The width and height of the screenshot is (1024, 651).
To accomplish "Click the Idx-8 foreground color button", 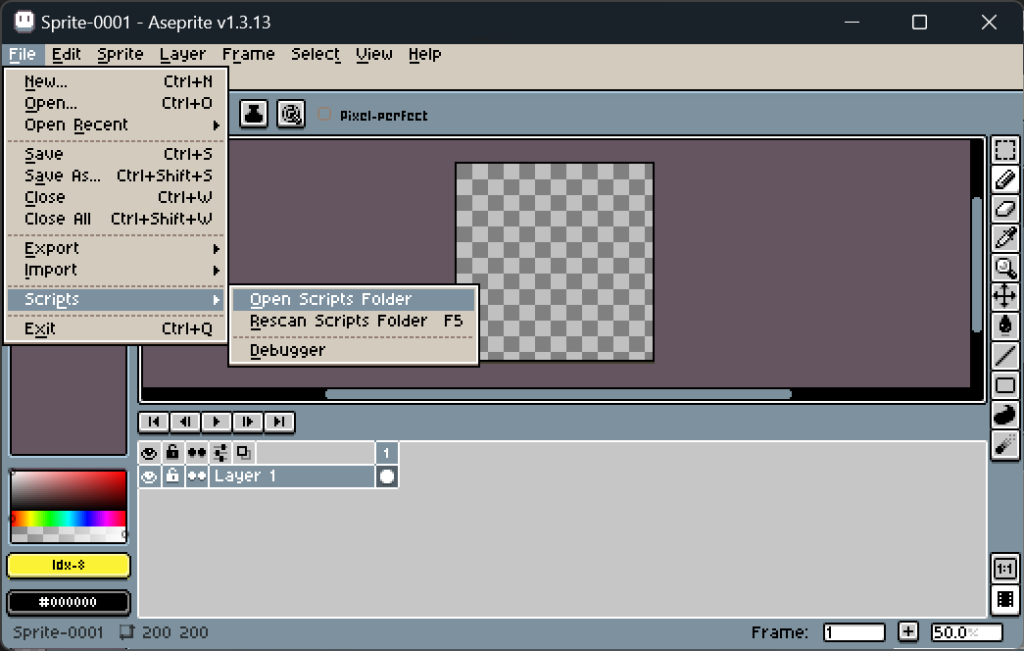I will coord(69,566).
